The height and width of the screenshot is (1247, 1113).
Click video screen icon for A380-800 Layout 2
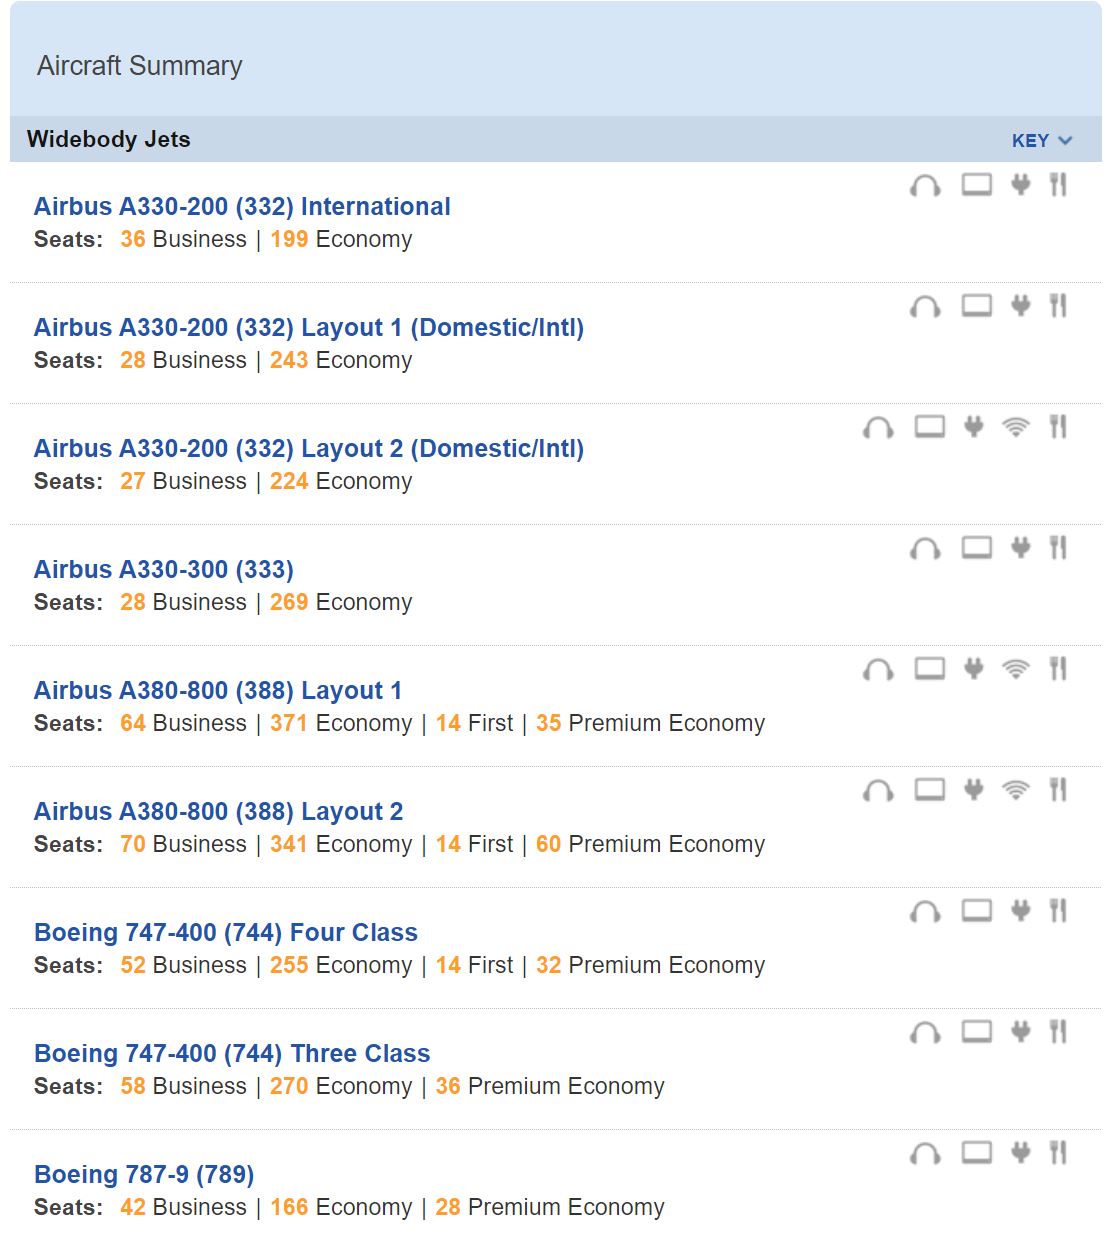click(x=930, y=790)
